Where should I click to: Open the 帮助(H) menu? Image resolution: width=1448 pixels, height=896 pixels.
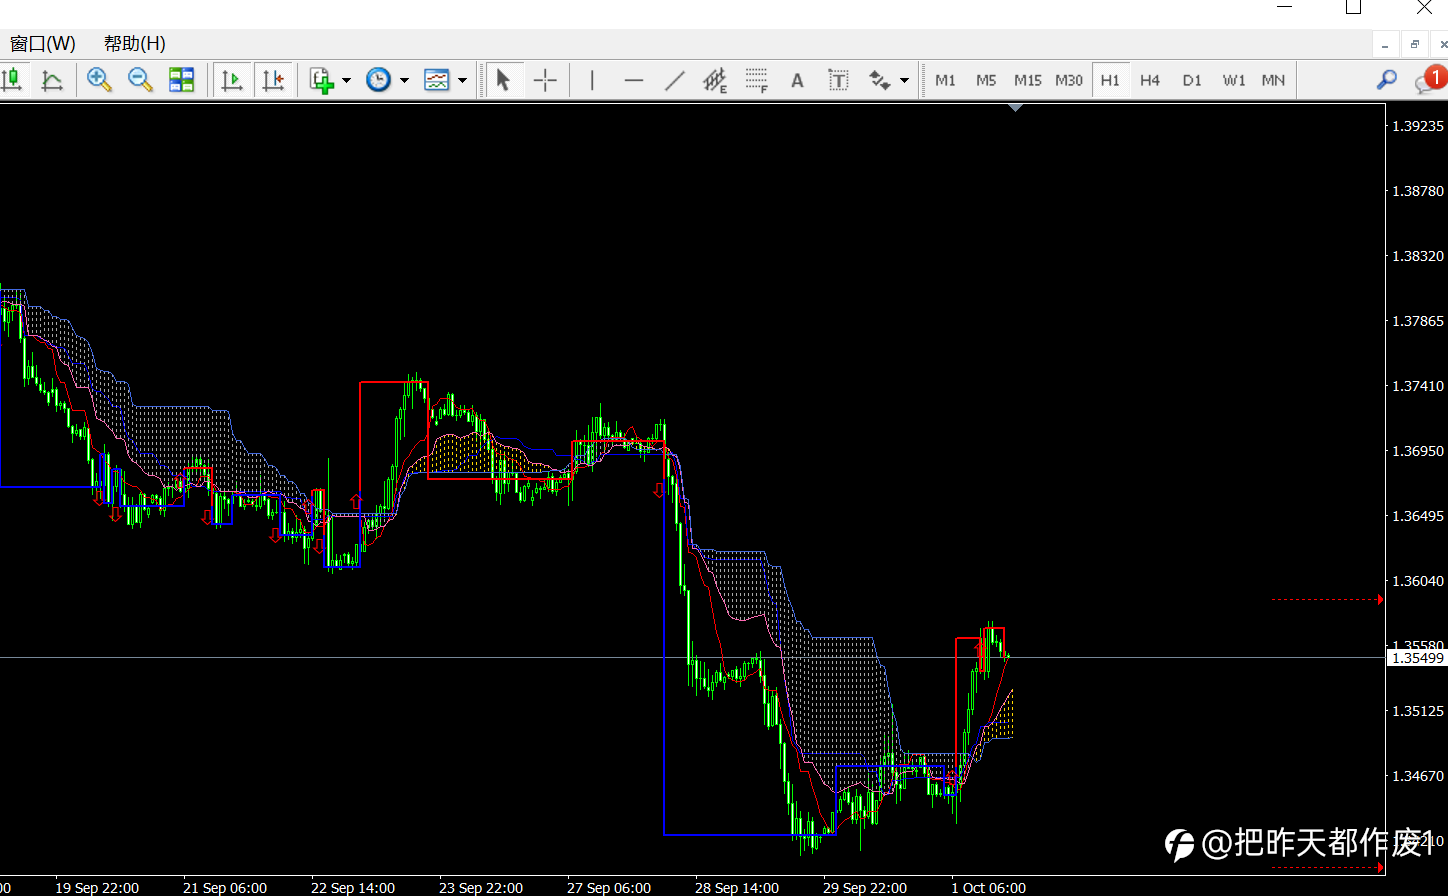pyautogui.click(x=135, y=44)
